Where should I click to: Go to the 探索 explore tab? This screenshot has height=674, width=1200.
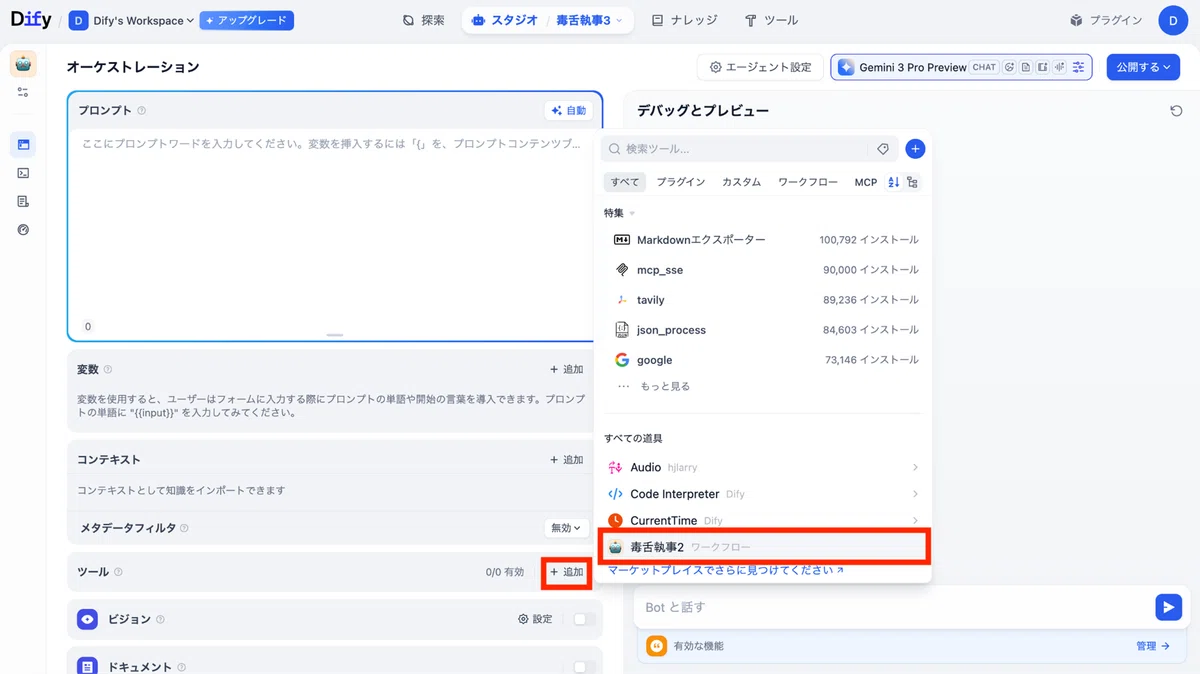(x=423, y=20)
